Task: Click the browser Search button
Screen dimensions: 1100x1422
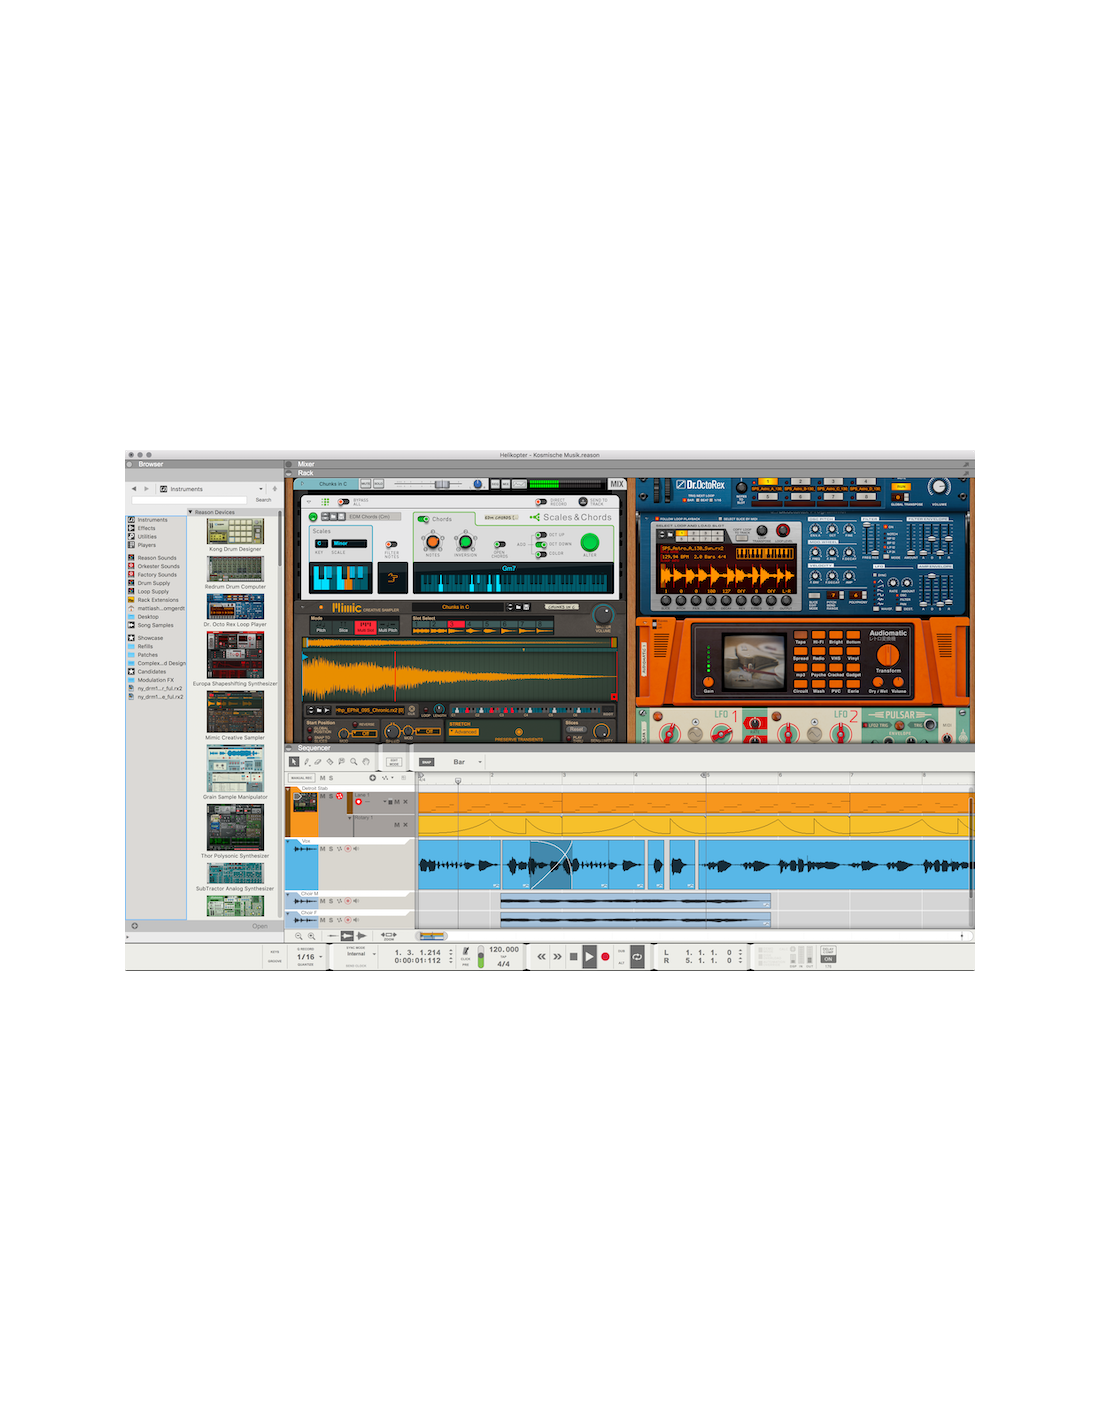Action: 263,500
